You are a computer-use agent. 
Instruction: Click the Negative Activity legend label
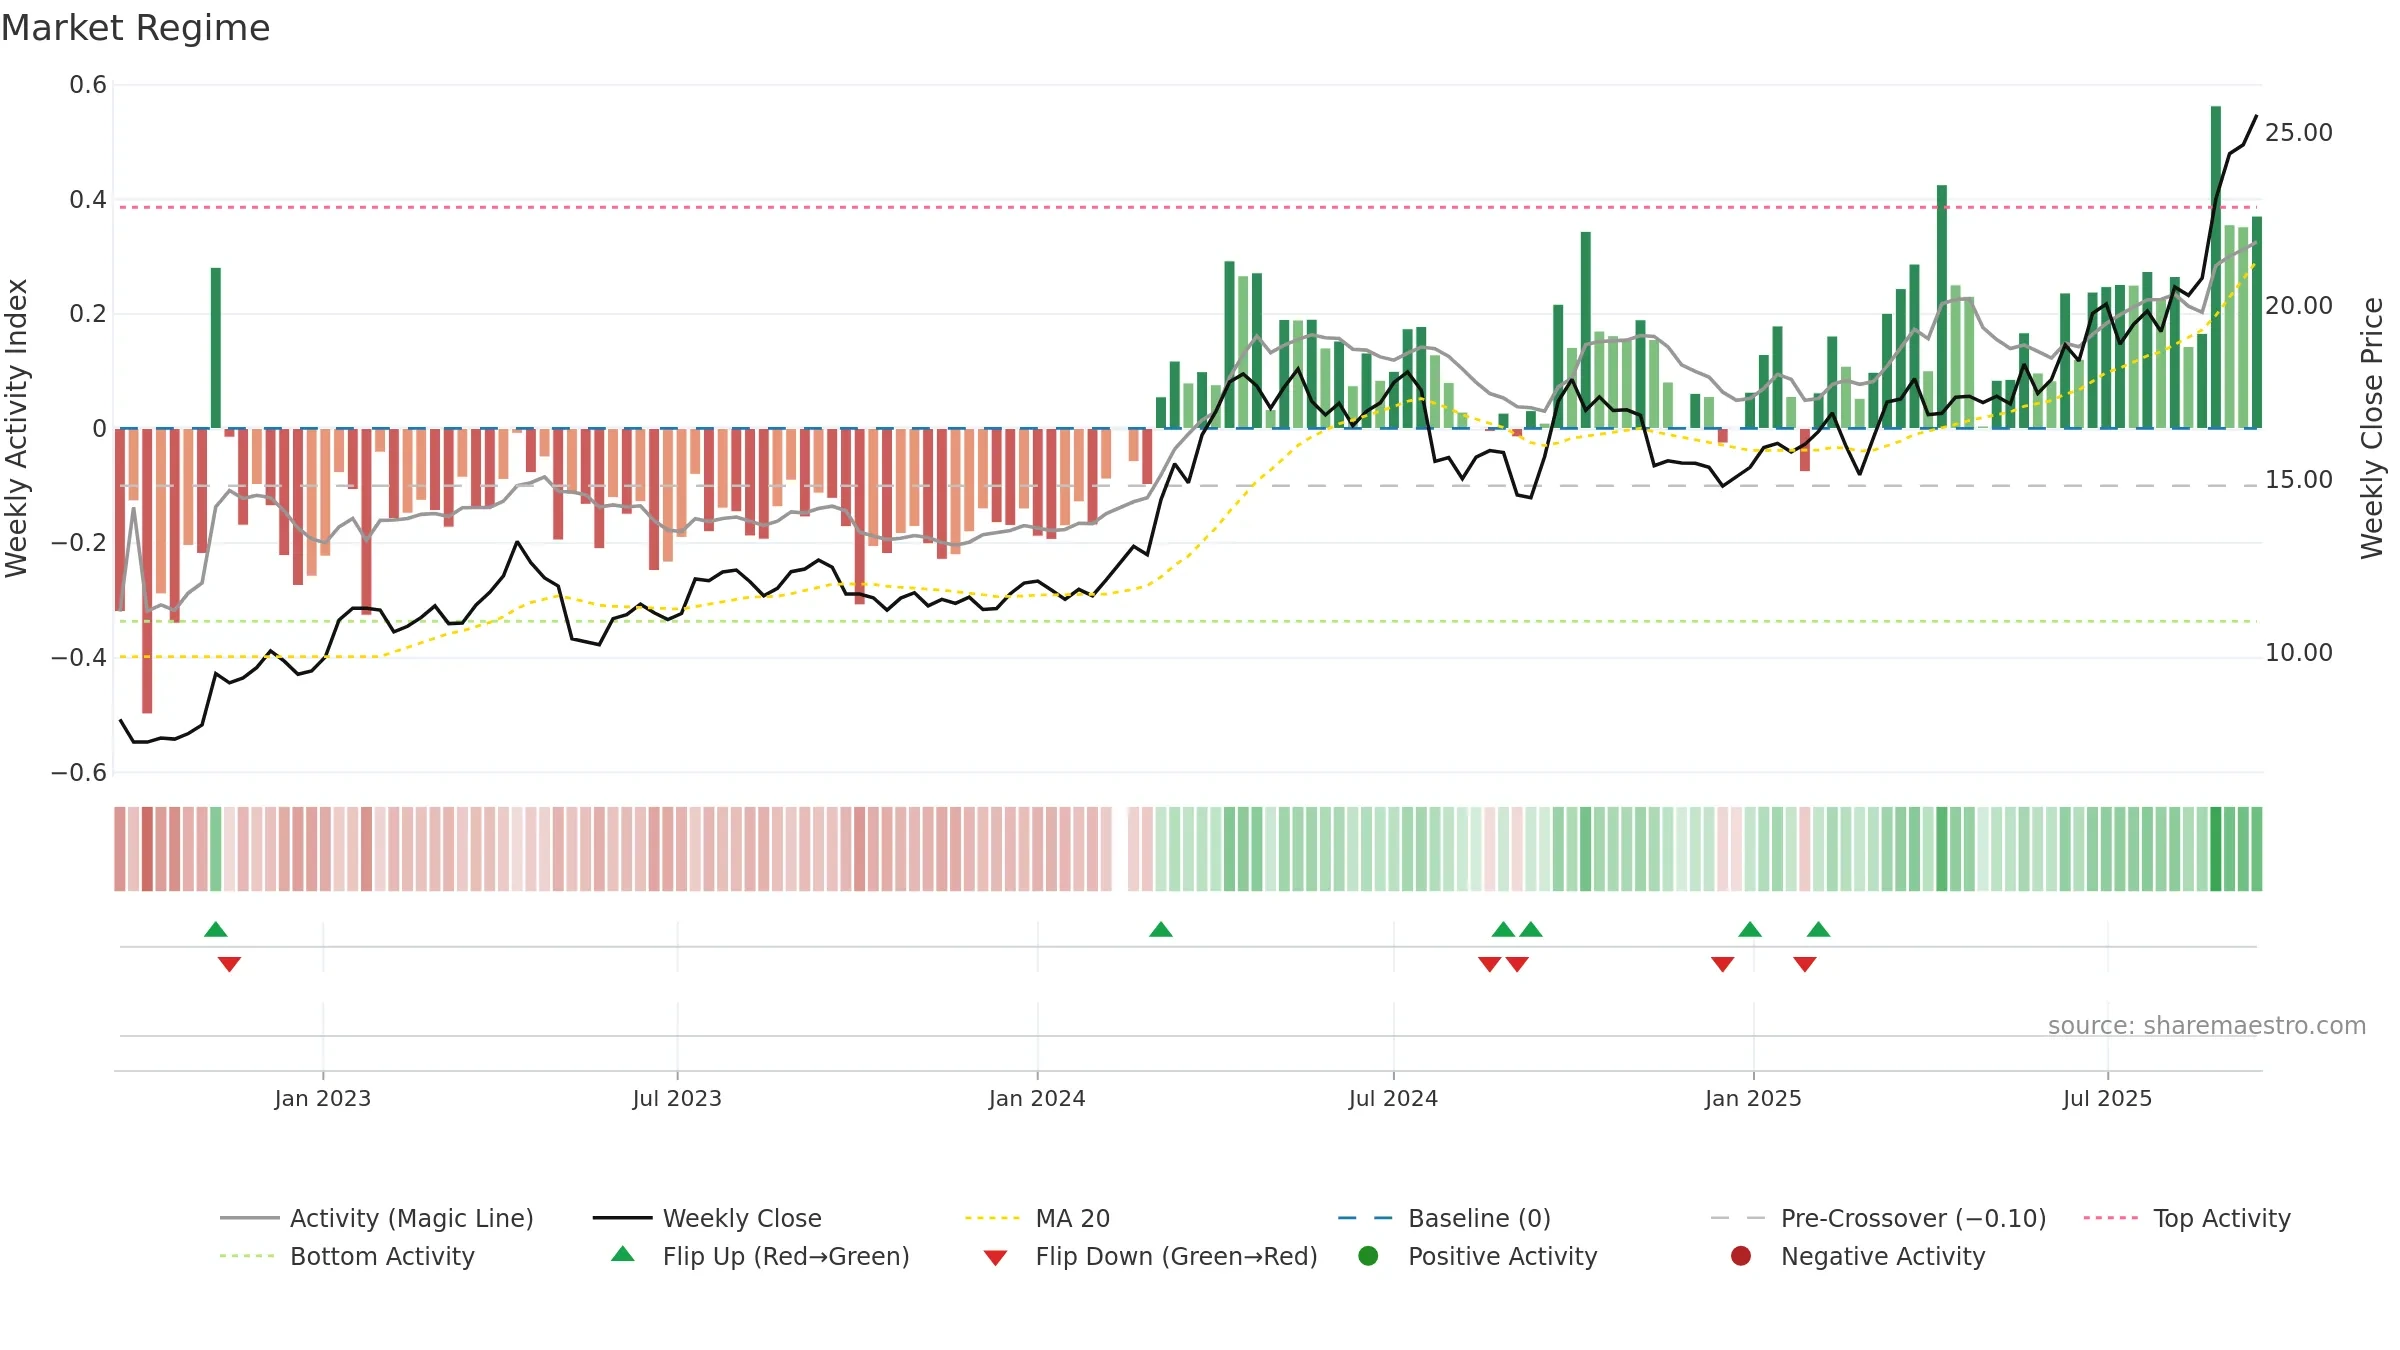point(1883,1256)
